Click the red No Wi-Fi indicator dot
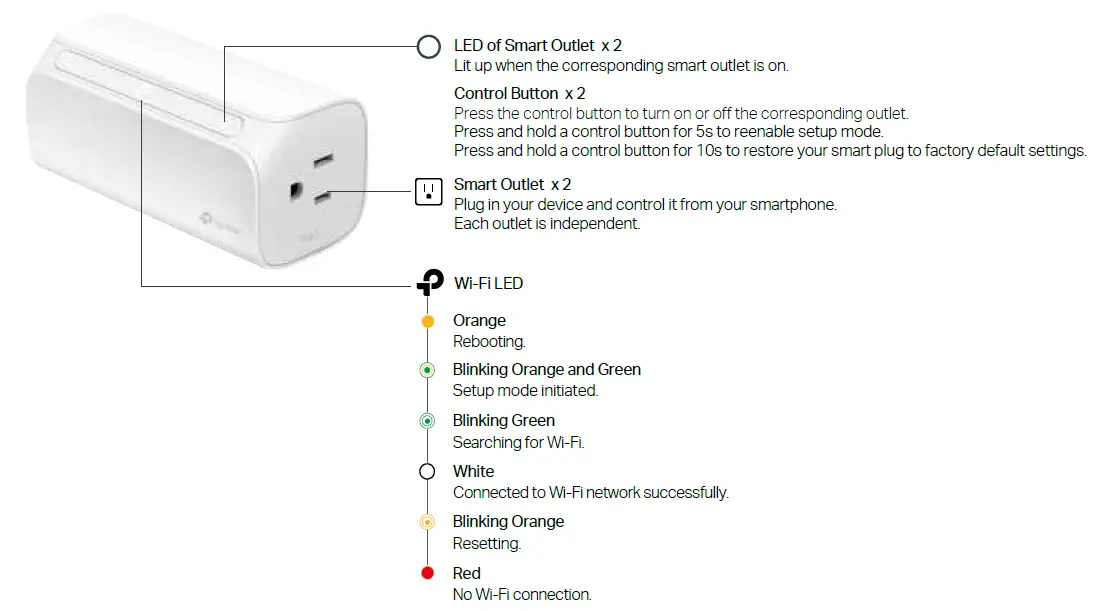Screen dimensions: 1096x611 [x=428, y=573]
